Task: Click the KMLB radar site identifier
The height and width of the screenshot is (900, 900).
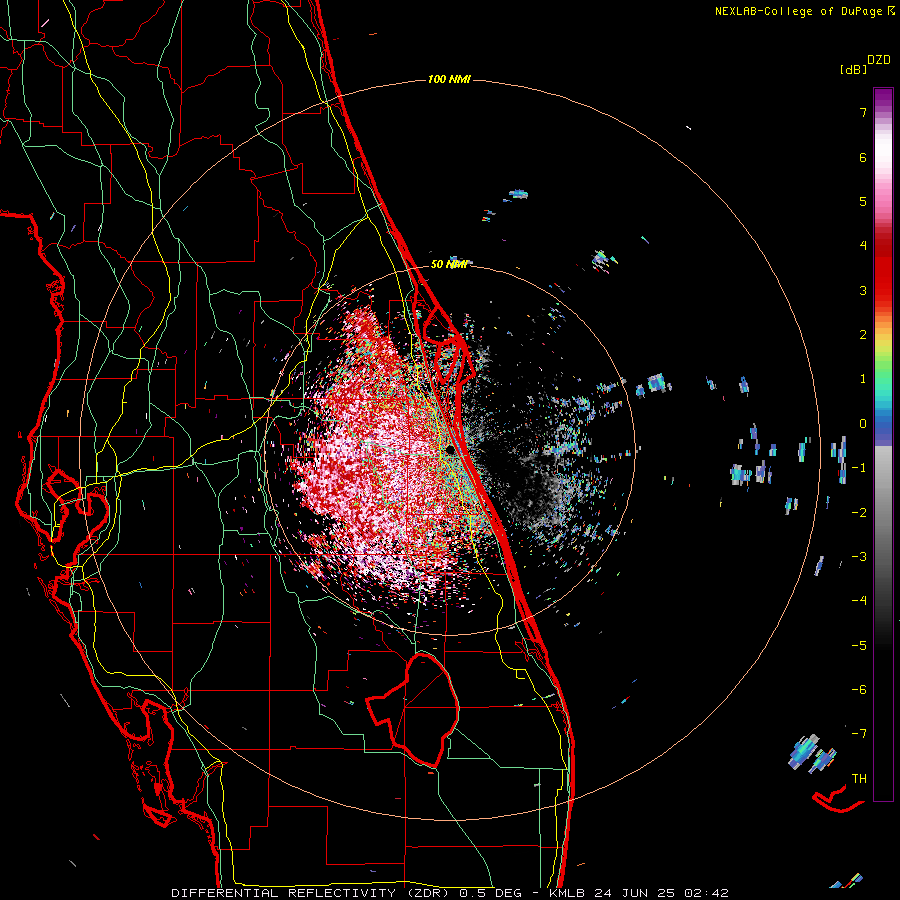Action: point(565,893)
